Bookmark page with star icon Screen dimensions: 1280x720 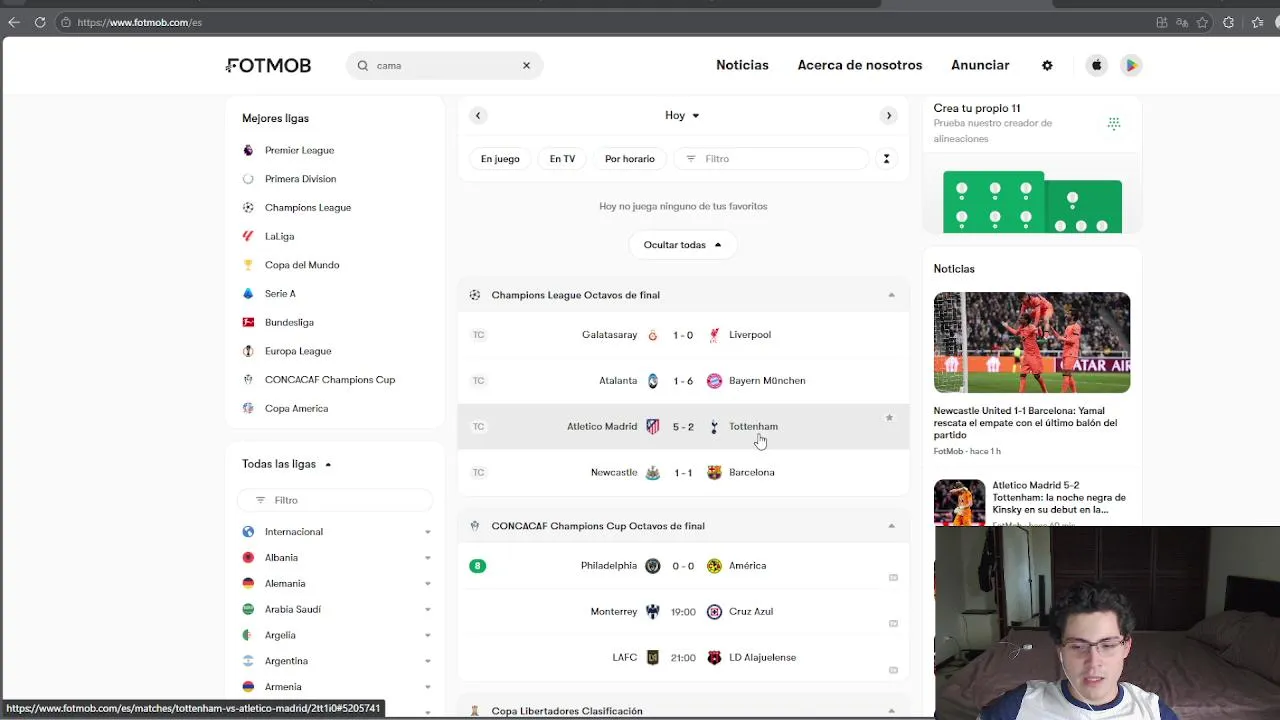pos(1203,22)
